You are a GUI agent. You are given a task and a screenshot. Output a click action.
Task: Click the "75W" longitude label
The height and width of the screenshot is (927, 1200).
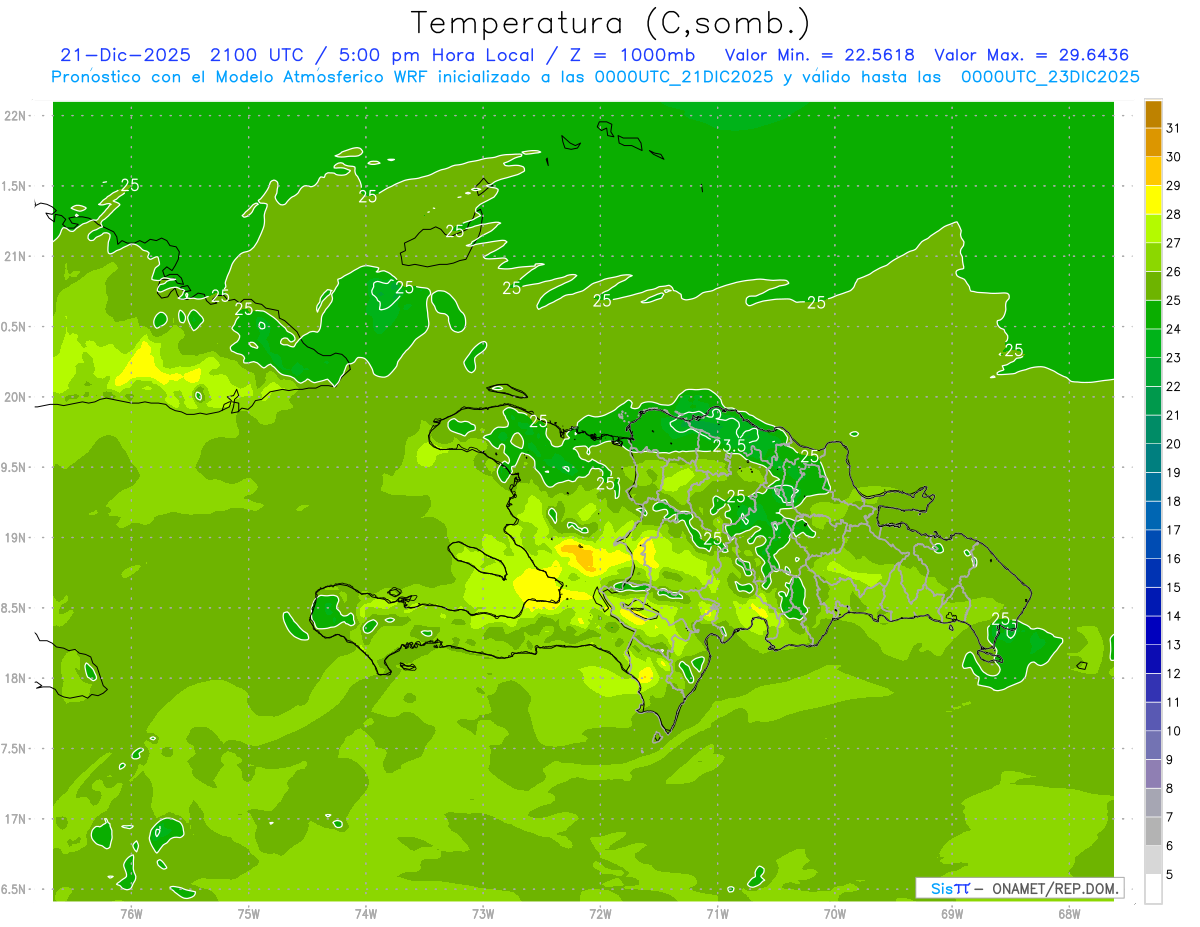[x=249, y=914]
